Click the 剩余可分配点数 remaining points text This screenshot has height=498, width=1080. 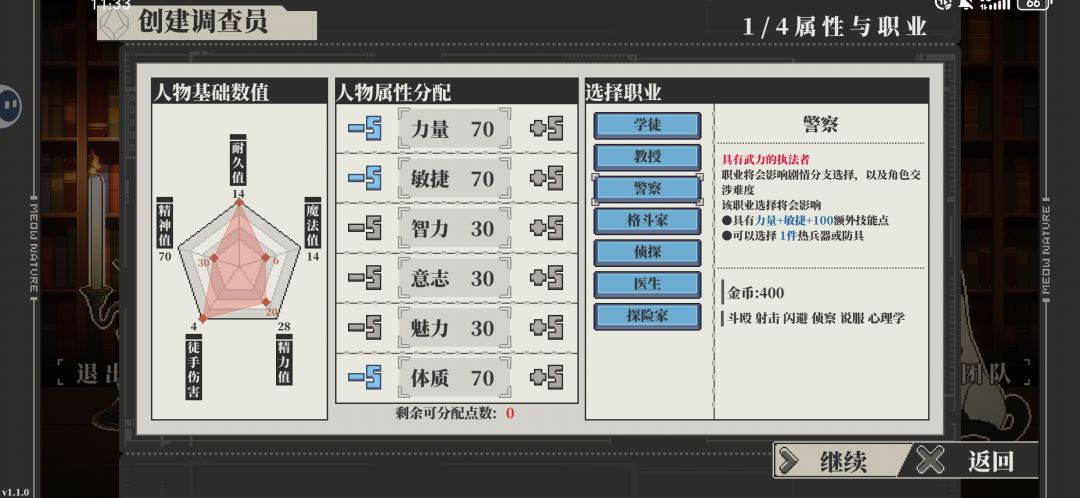(455, 413)
